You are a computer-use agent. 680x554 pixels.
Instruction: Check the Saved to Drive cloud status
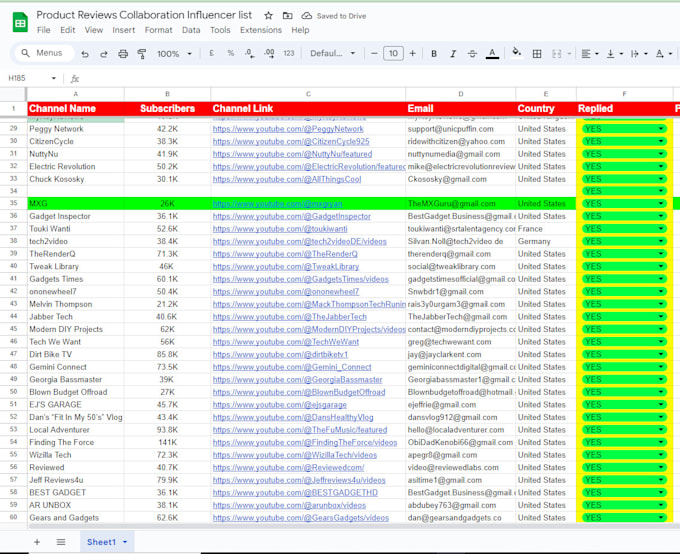pos(334,16)
